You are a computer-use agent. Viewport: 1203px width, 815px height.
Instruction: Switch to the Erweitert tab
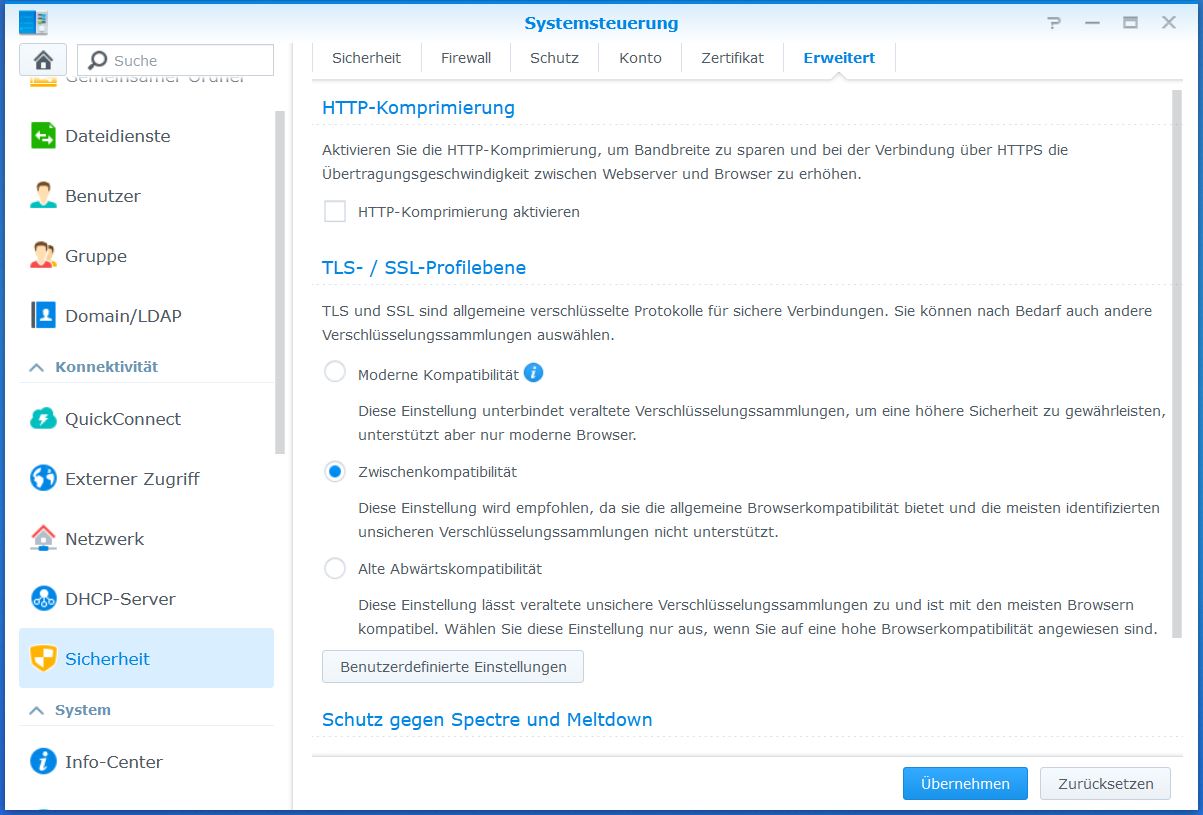pos(839,58)
